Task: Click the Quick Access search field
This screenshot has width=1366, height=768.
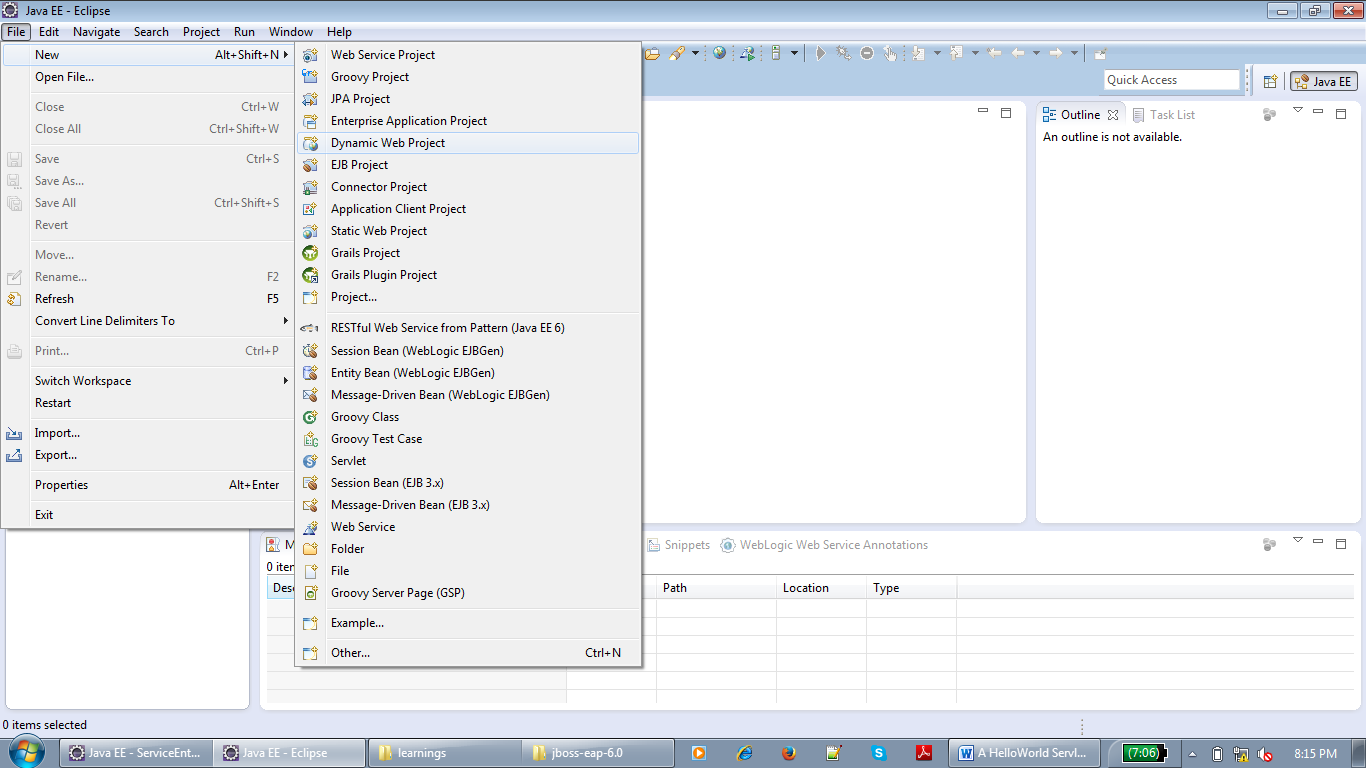Action: pyautogui.click(x=1172, y=80)
